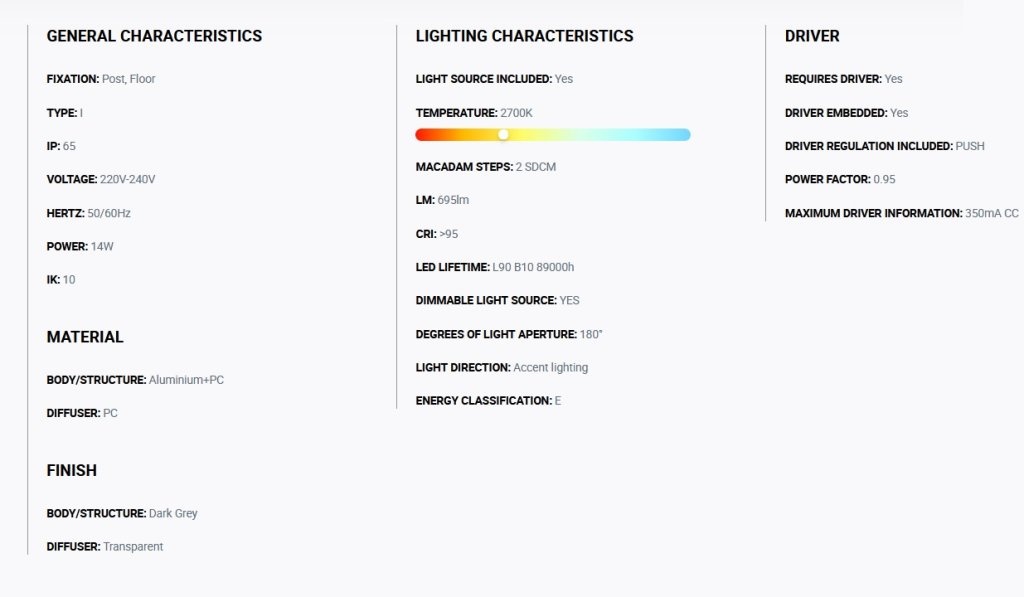The height and width of the screenshot is (597, 1024).
Task: Click the Maximum Driver Information 350mA CC text
Action: (901, 214)
